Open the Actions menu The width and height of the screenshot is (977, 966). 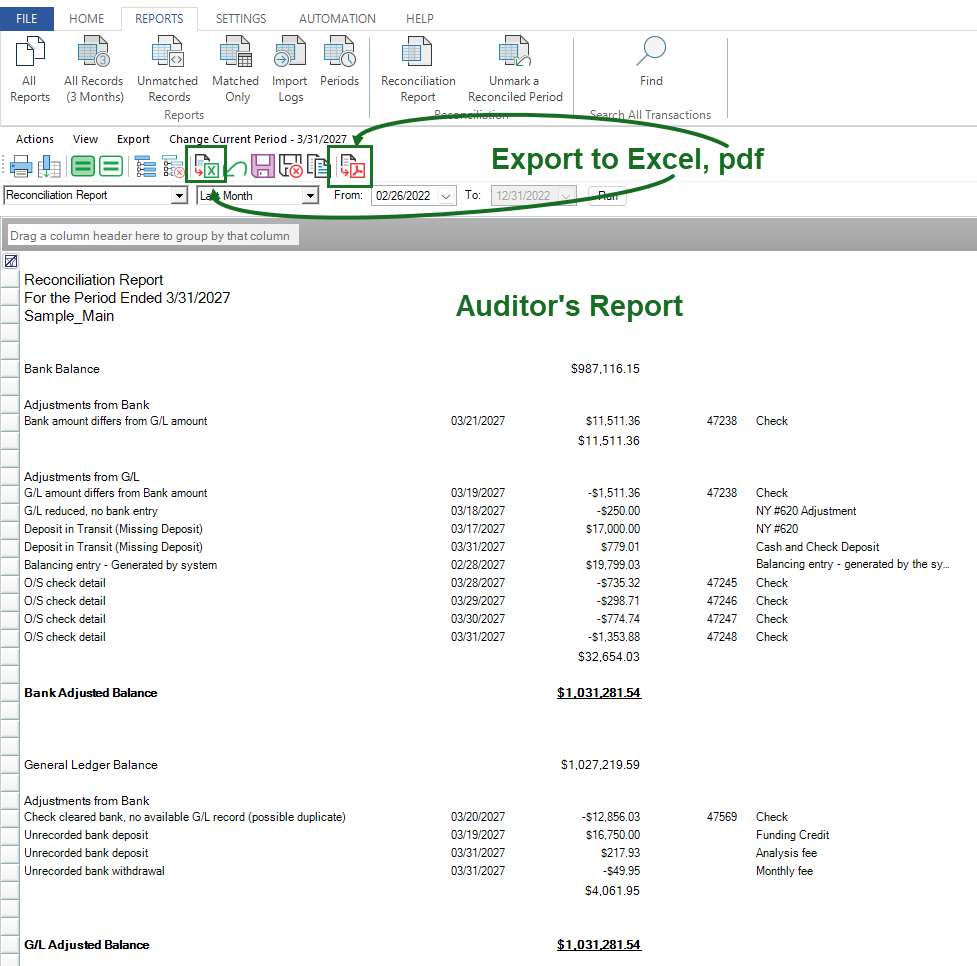(x=35, y=139)
